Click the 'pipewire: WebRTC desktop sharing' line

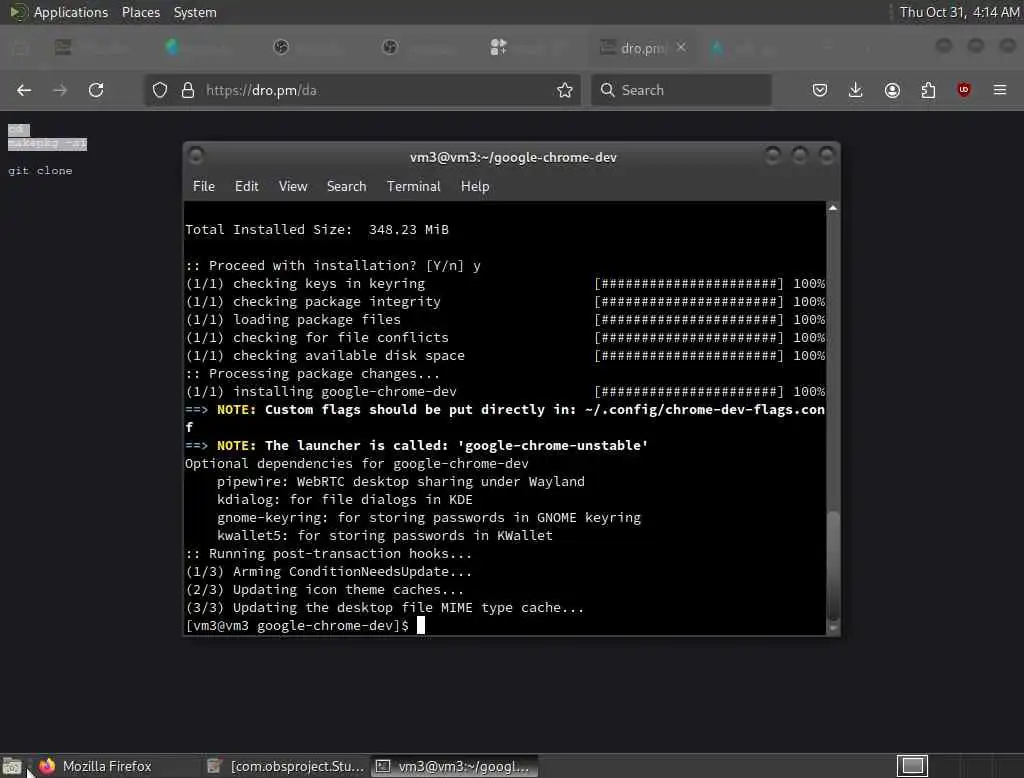(x=401, y=481)
